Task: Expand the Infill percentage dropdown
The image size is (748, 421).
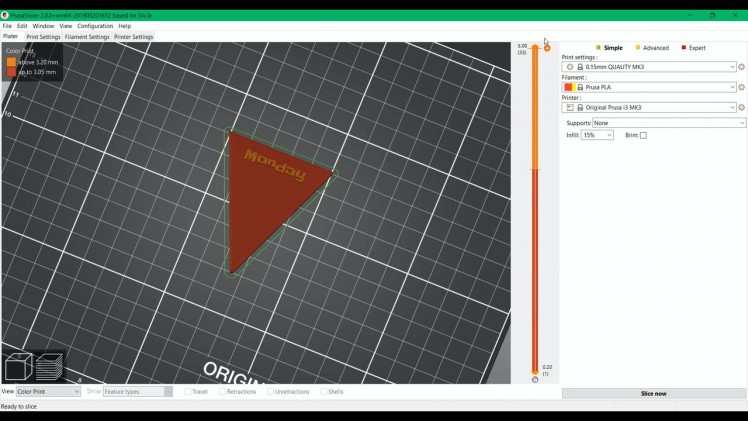Action: point(597,135)
